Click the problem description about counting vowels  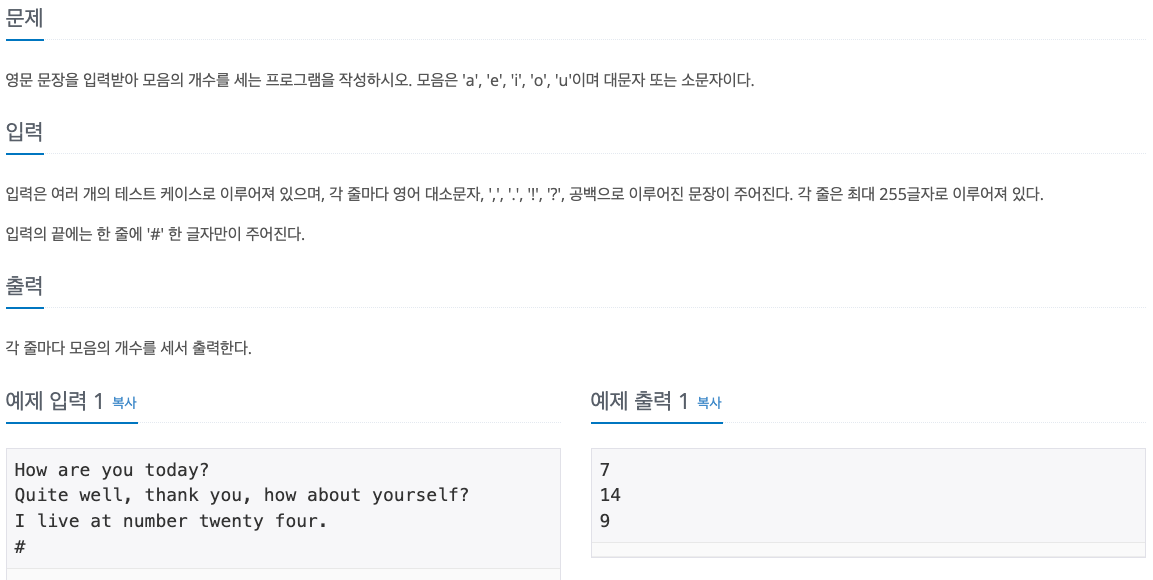pos(379,80)
